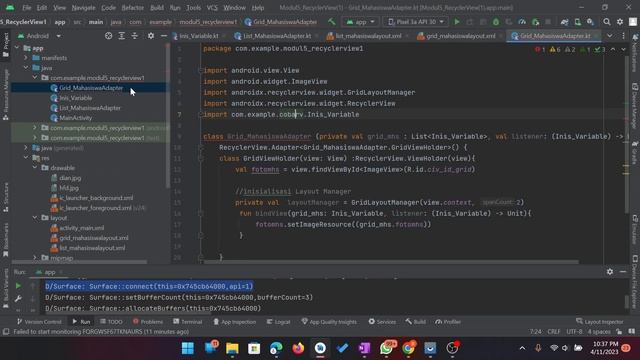Click the Make Project hammer icon
Image resolution: width=640 pixels, height=360 pixels.
tap(332, 22)
